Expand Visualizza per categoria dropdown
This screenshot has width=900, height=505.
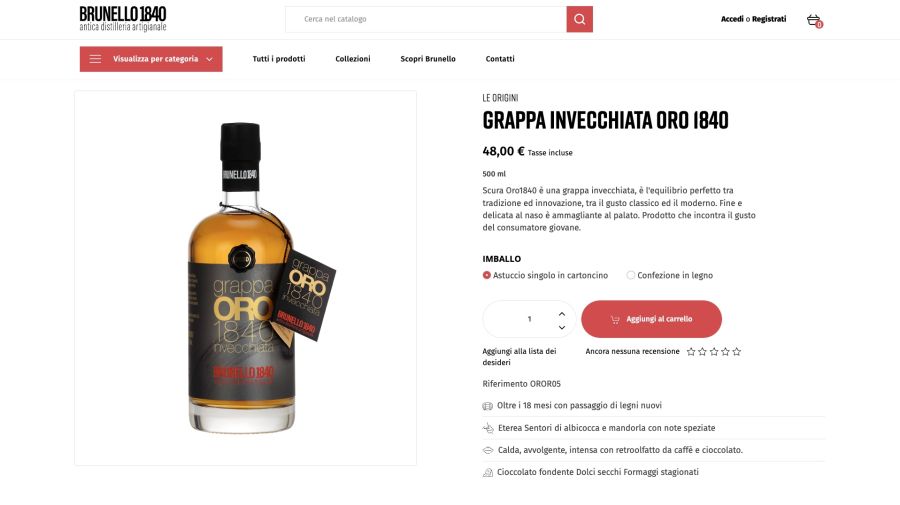151,59
